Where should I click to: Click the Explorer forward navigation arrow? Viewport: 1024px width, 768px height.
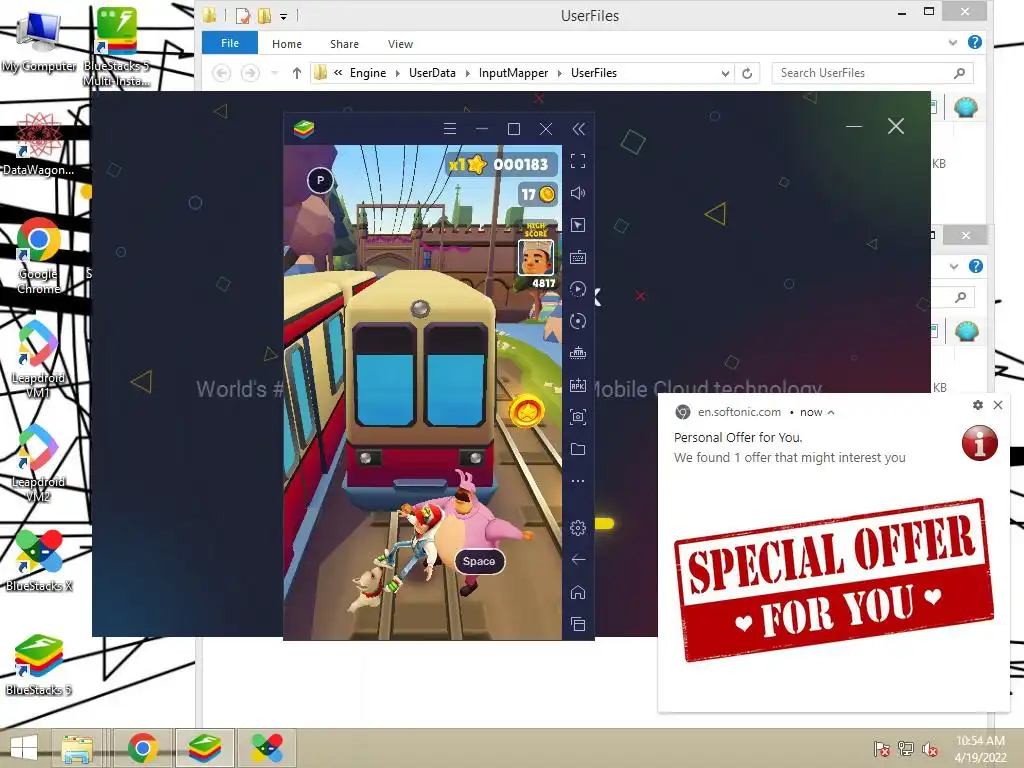point(250,73)
